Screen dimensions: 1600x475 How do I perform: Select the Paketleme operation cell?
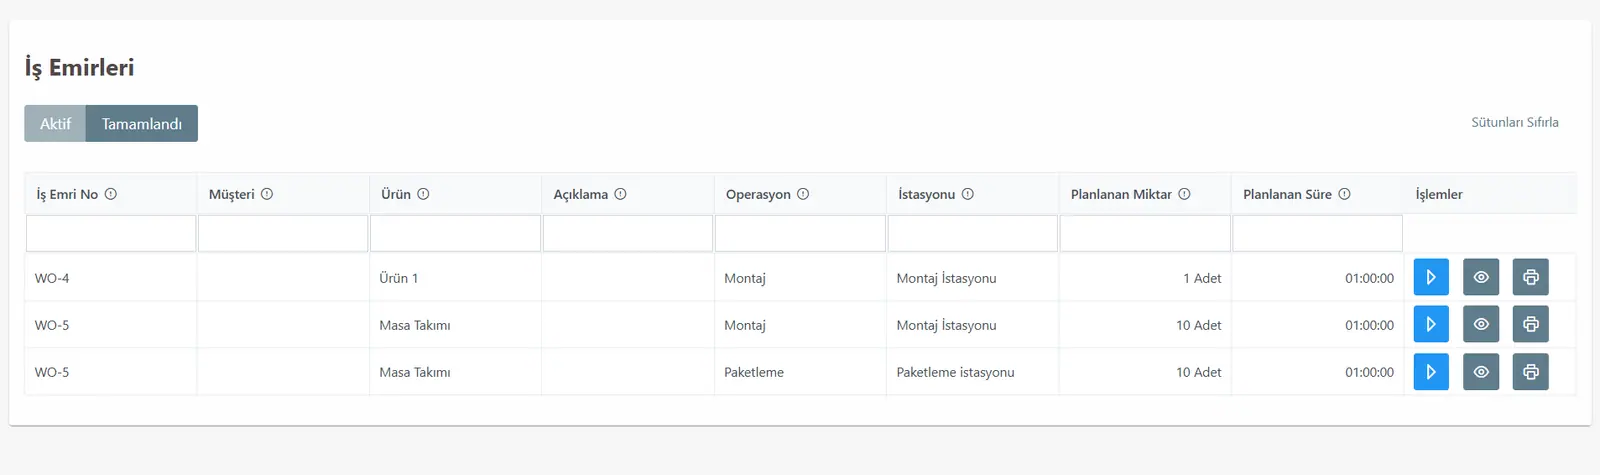pyautogui.click(x=800, y=372)
